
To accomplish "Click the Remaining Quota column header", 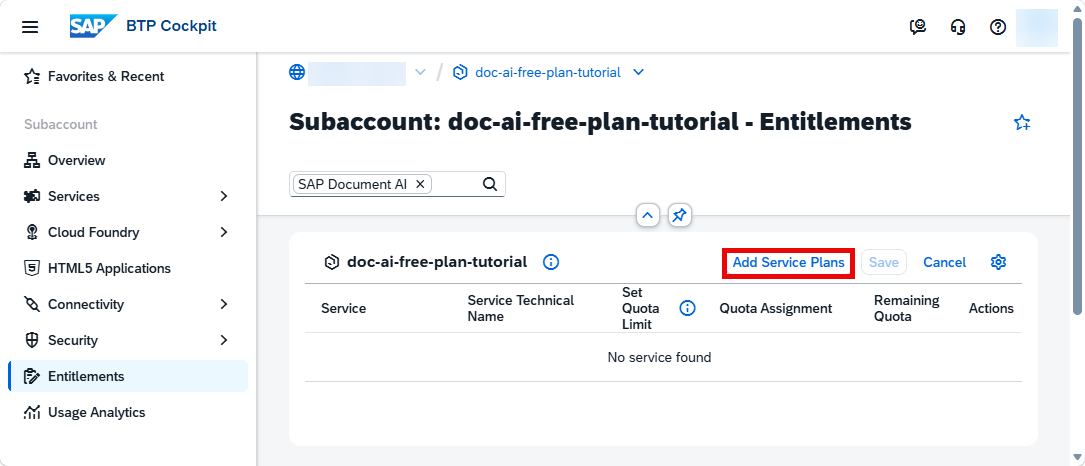I will 906,309.
